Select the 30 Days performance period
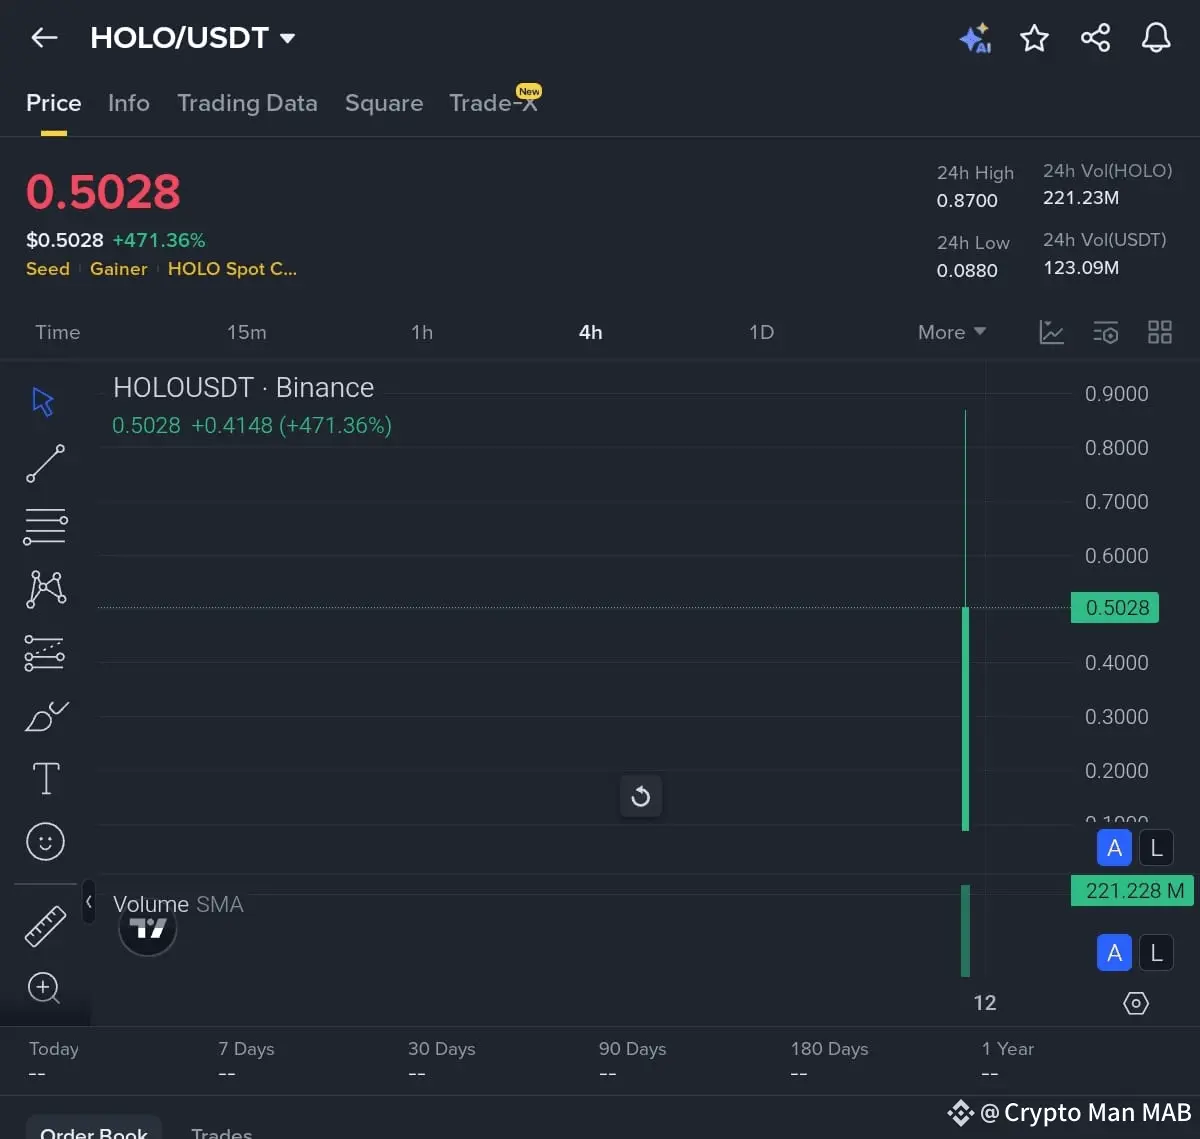Viewport: 1200px width, 1139px height. (x=441, y=1060)
